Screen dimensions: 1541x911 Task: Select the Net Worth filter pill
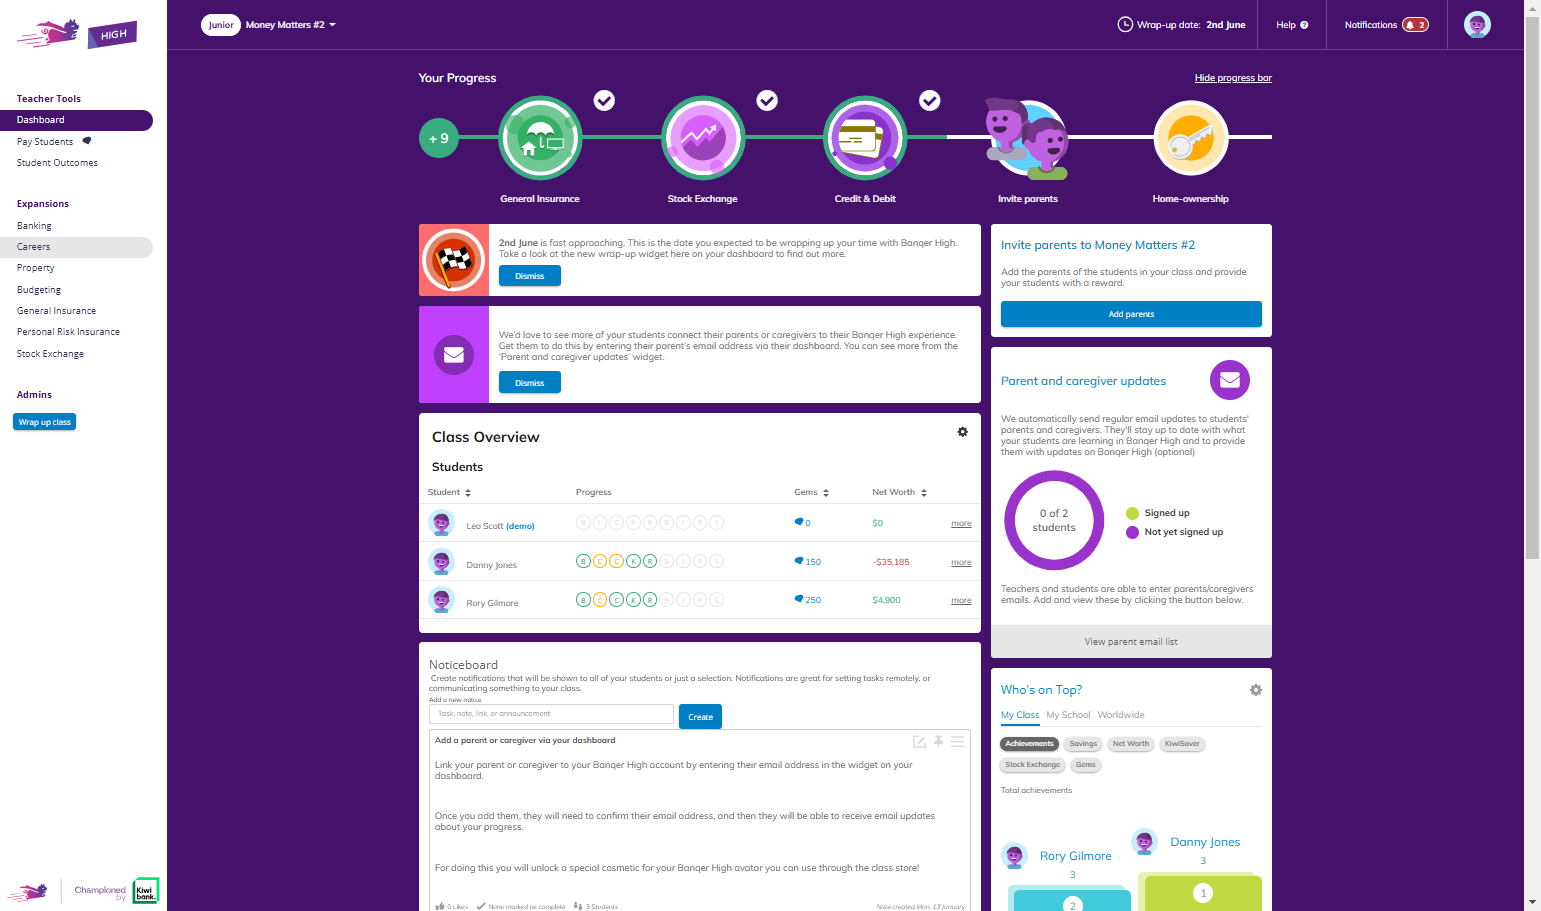pyautogui.click(x=1131, y=744)
